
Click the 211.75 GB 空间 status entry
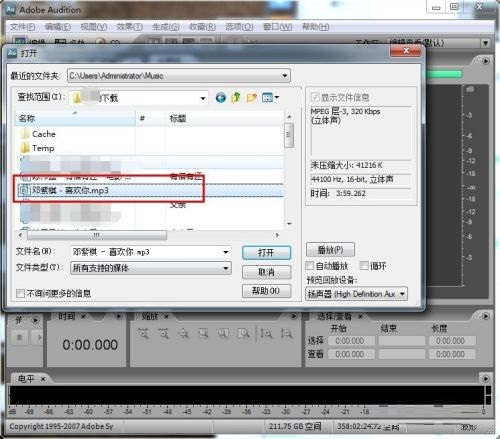295,426
